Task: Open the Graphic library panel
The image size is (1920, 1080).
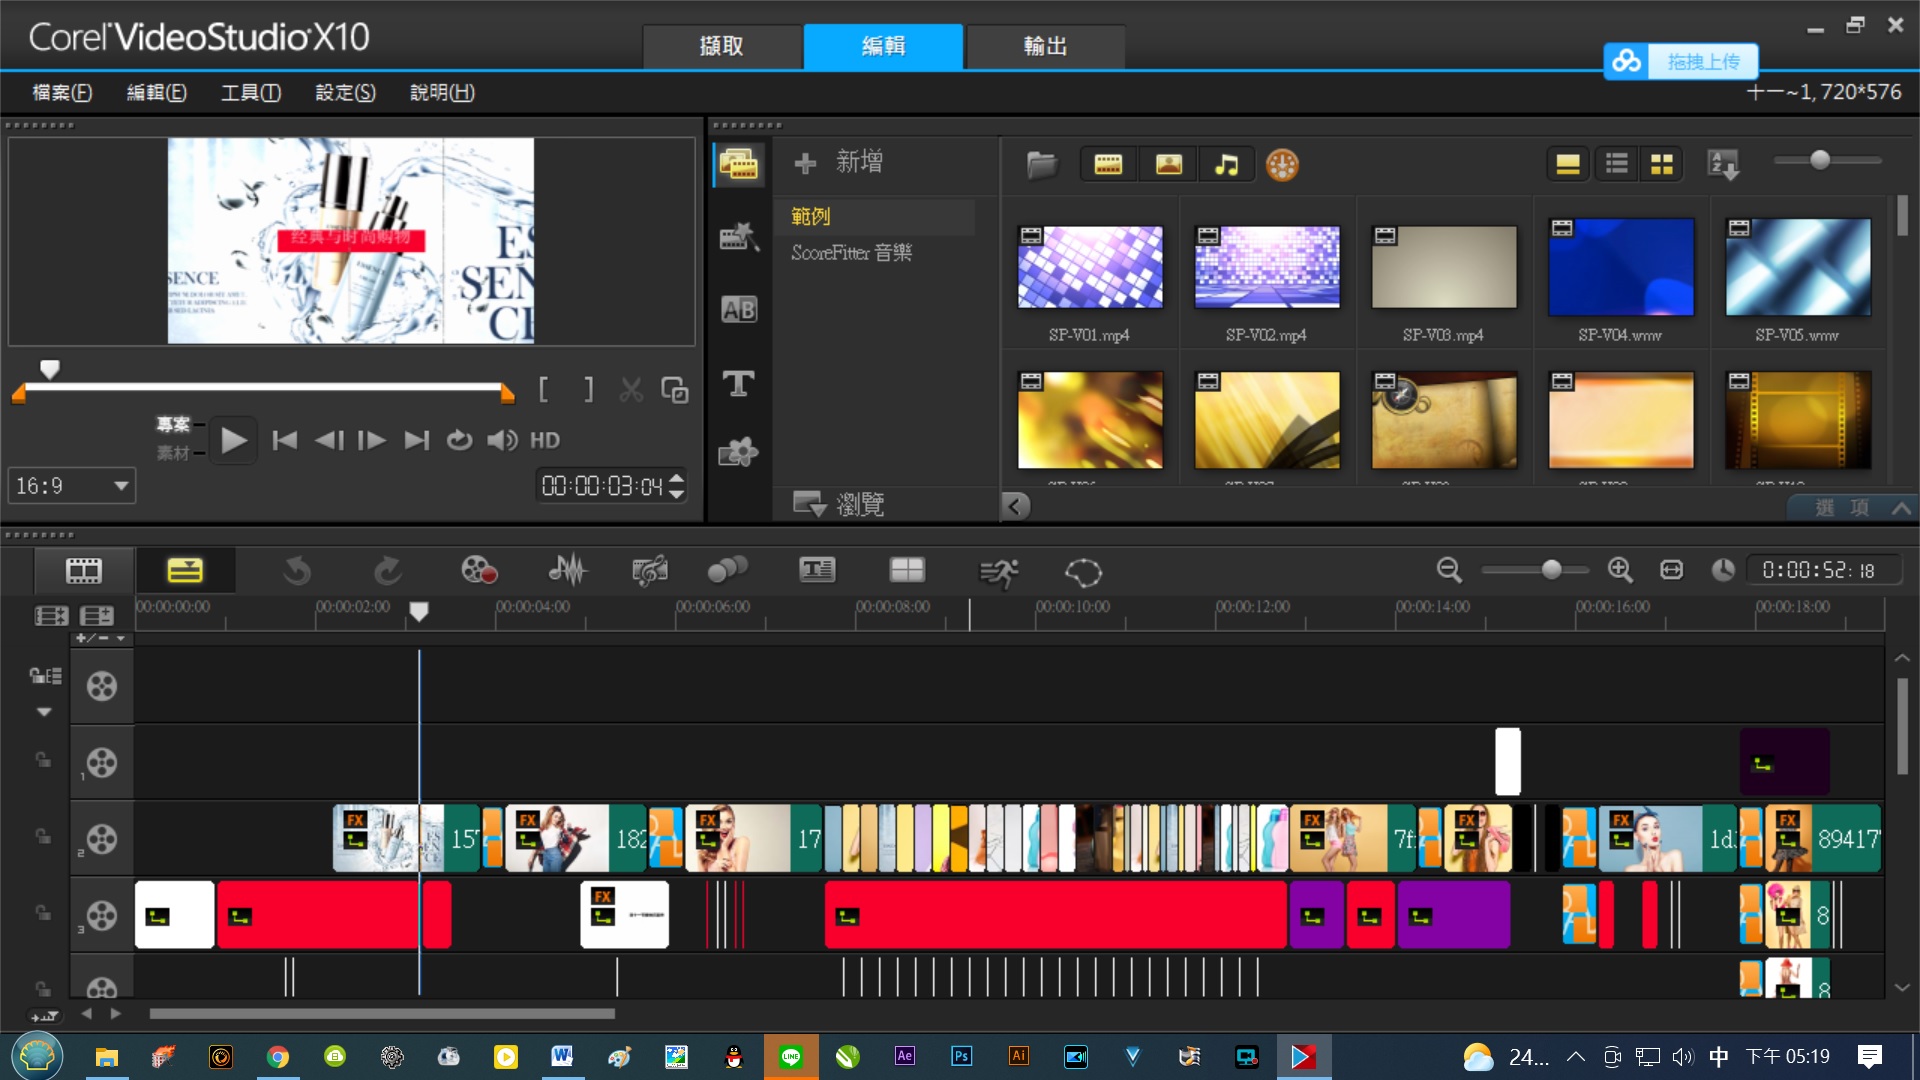Action: pyautogui.click(x=739, y=453)
